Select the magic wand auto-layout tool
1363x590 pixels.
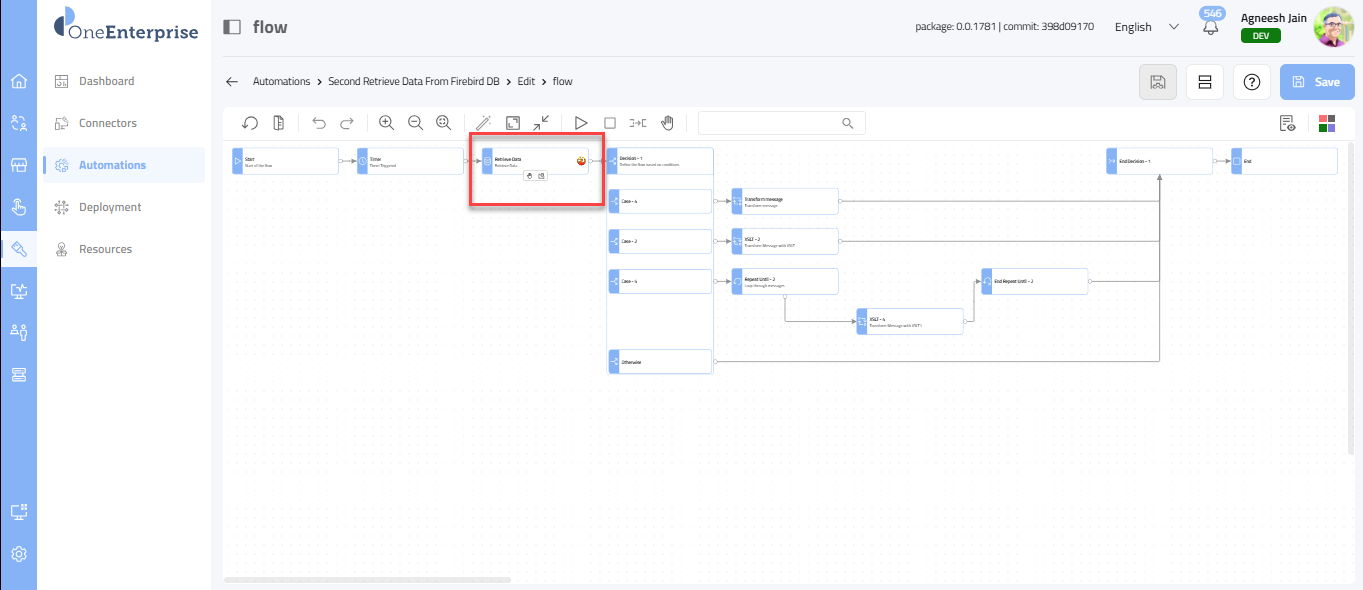(483, 123)
